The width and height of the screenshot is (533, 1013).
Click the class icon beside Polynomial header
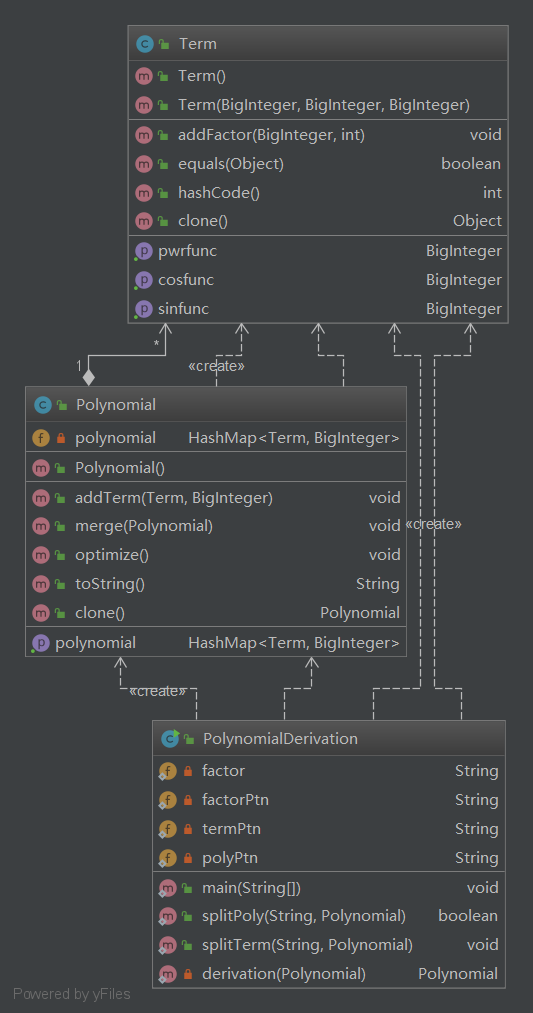42,405
